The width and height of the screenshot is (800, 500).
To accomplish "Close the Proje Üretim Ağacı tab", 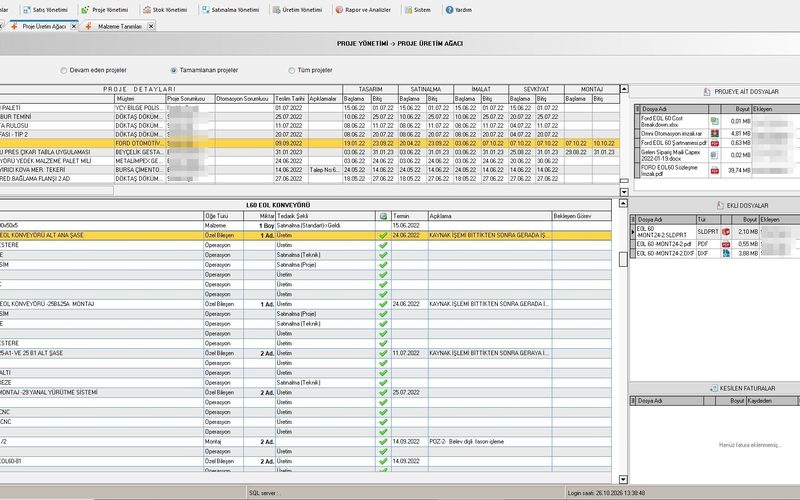I will (73, 26).
